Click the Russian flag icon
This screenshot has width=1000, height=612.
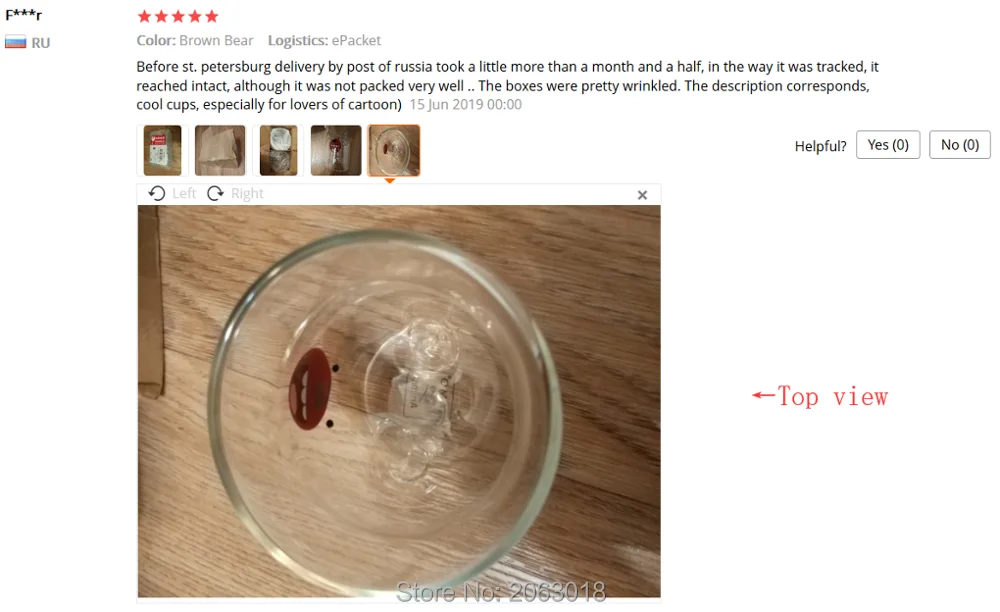15,42
